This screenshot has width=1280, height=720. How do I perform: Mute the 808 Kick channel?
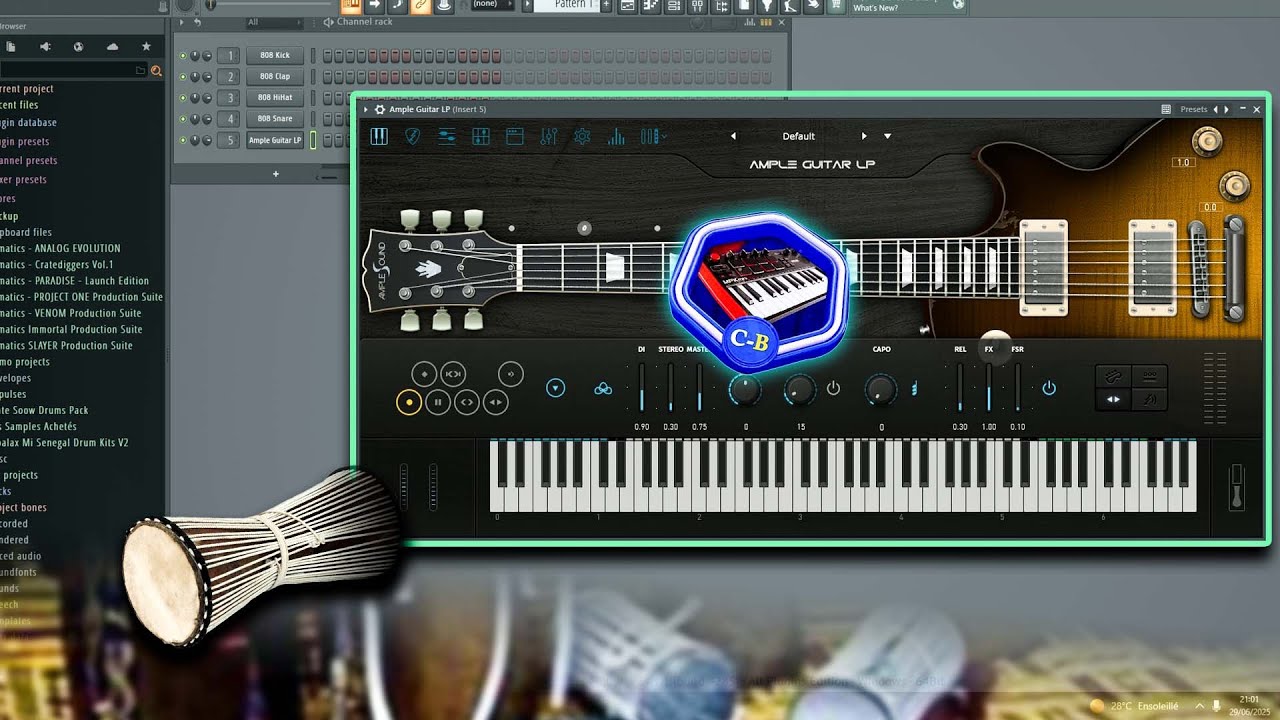[x=183, y=55]
